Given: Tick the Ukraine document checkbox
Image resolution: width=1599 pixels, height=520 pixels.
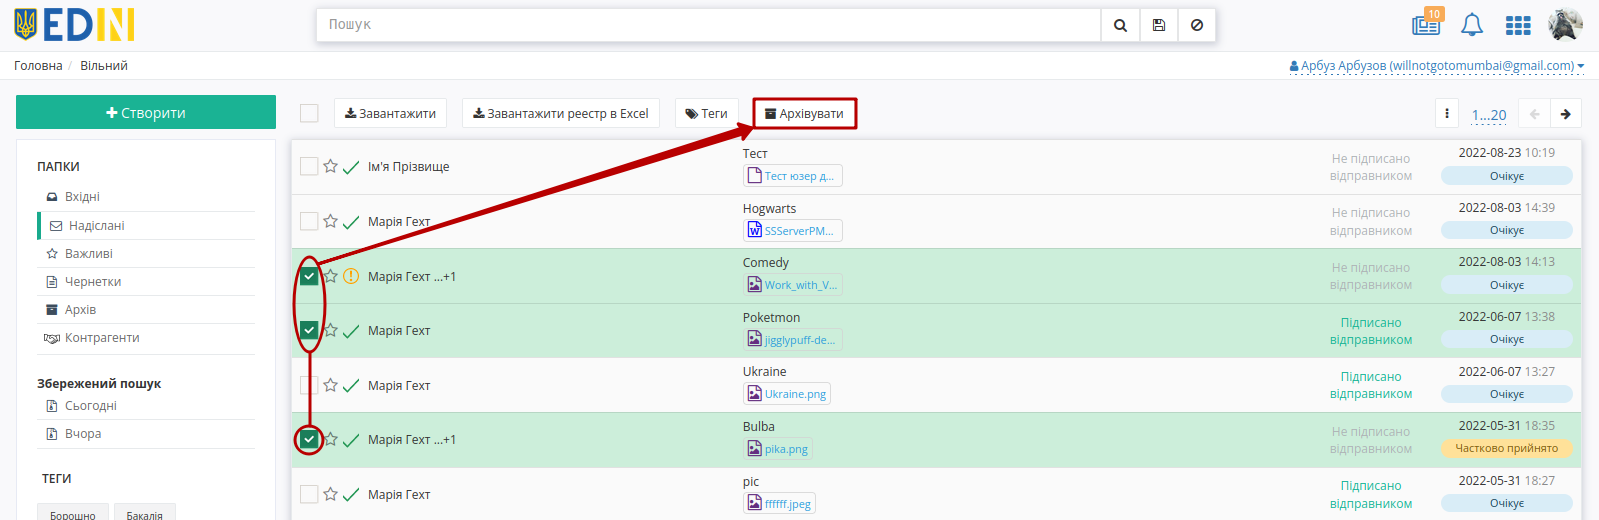Looking at the screenshot, I should (309, 385).
